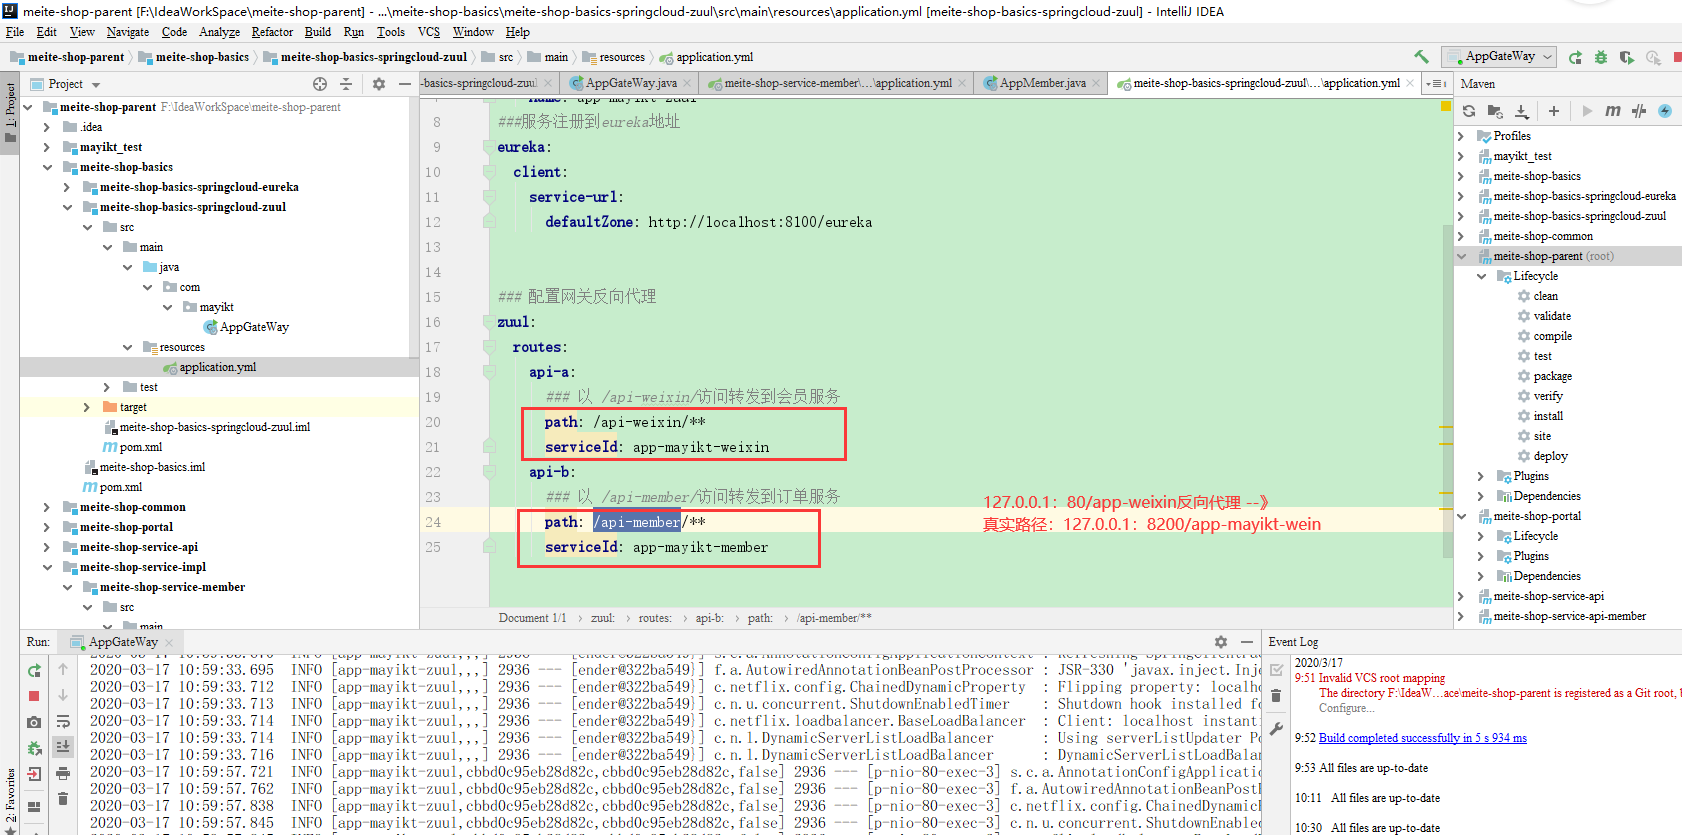Click the 'api-b:' breadcrumb below the editor

pos(709,618)
